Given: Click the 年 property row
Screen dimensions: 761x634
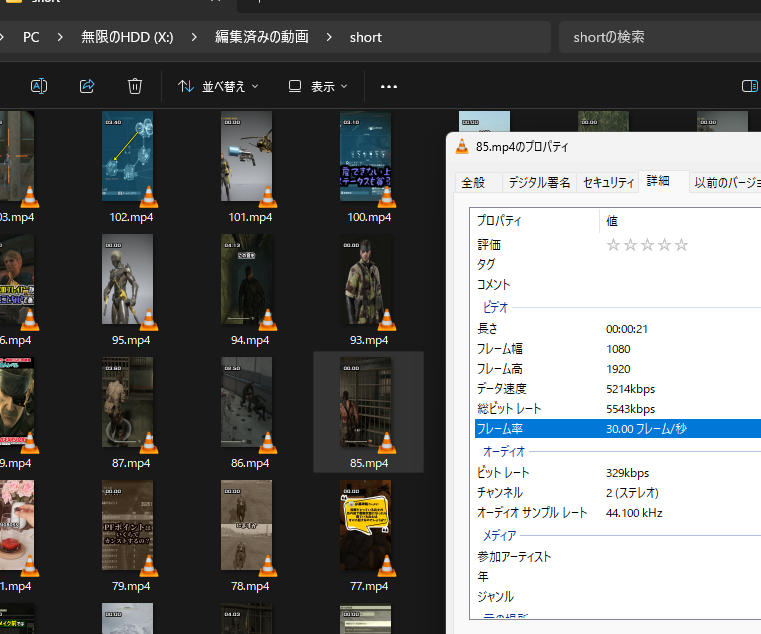Looking at the screenshot, I should pyautogui.click(x=618, y=577).
